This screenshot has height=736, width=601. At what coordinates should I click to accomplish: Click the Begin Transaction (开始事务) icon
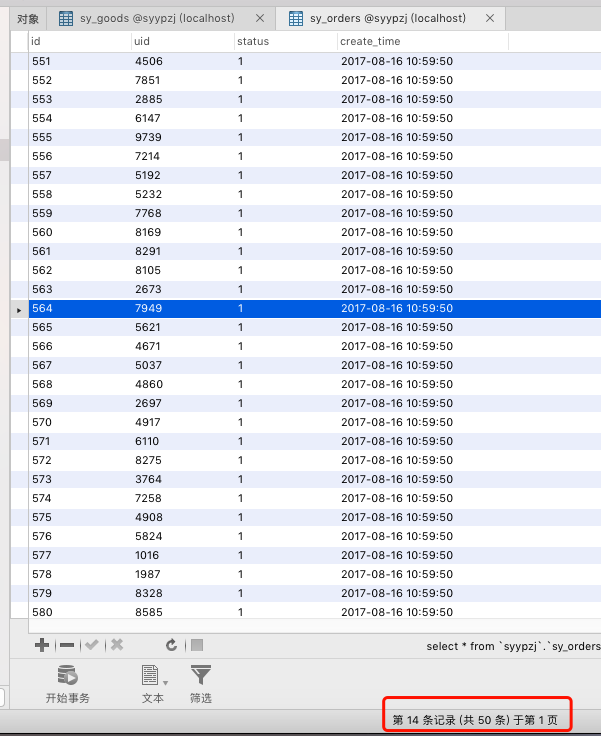coord(67,676)
